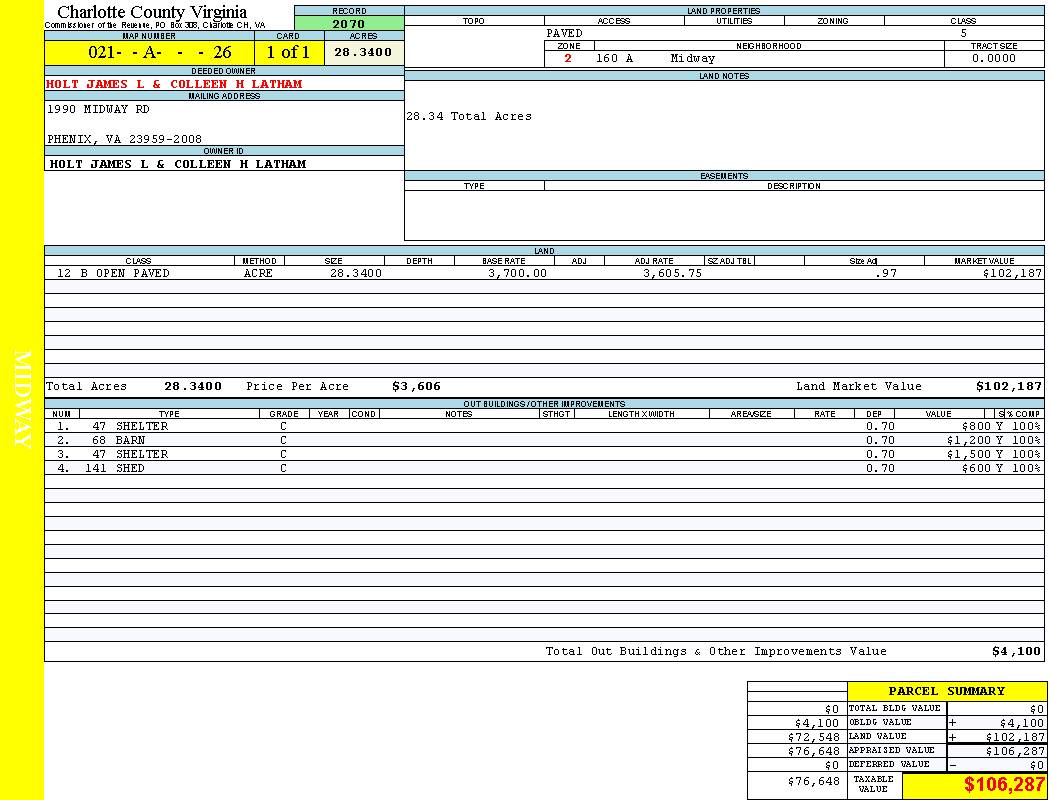Click the PARCEL SUMMARY header
The image size is (1050, 800).
click(946, 691)
